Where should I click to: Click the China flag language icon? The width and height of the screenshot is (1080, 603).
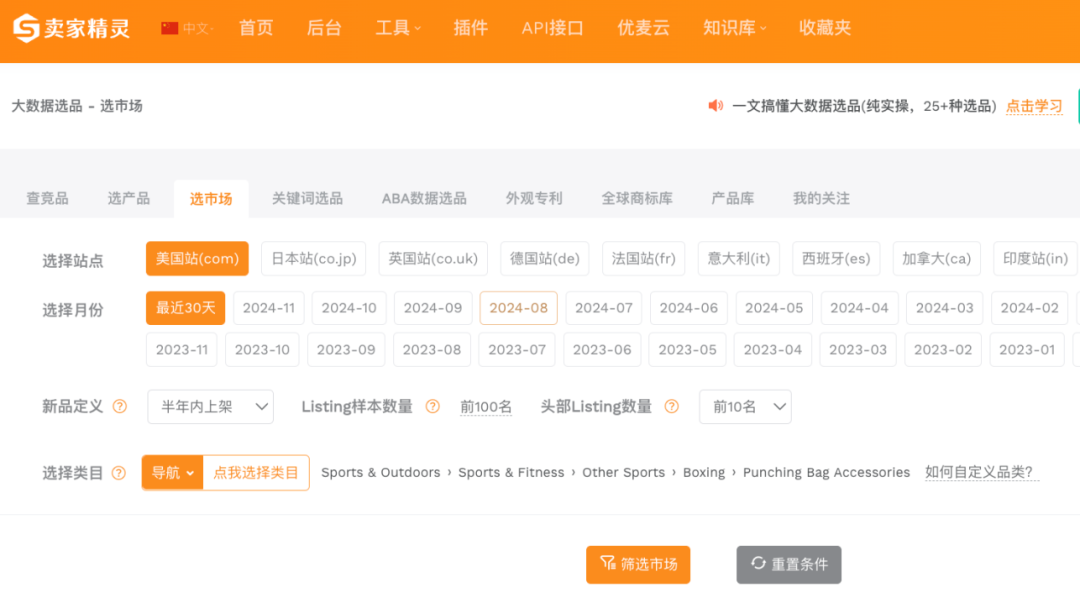[169, 28]
